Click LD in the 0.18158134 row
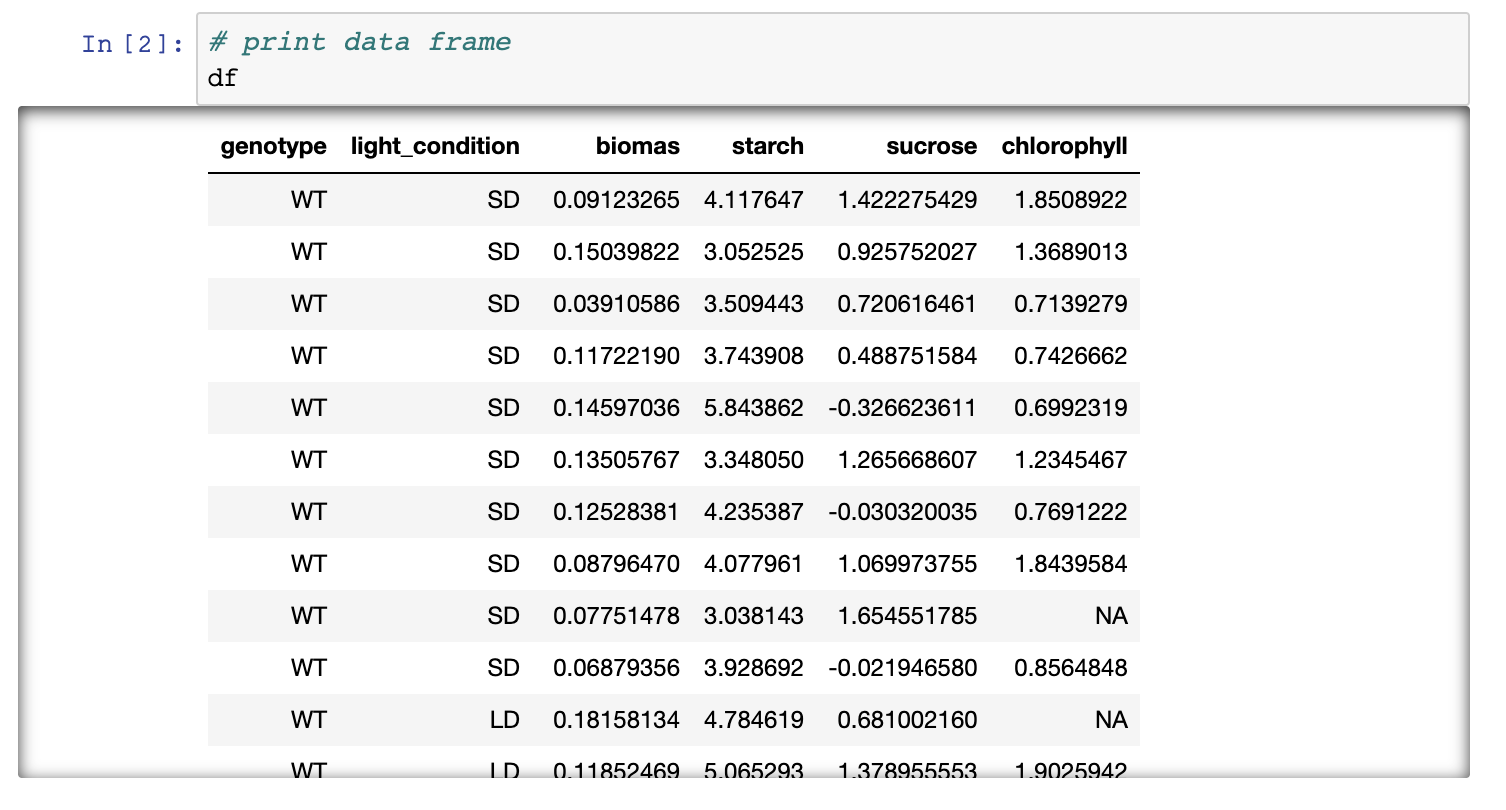 505,720
